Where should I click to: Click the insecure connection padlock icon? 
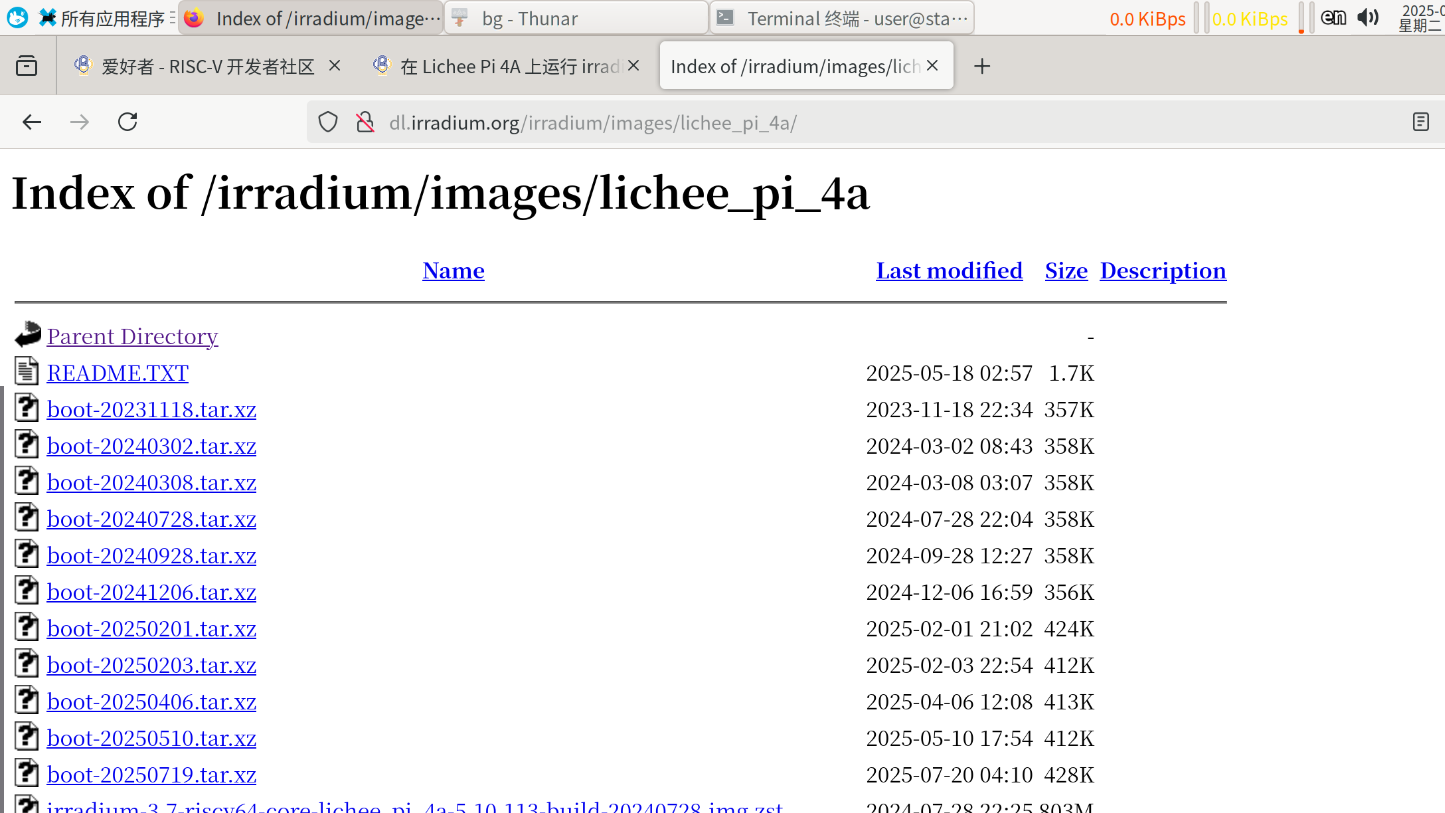365,122
